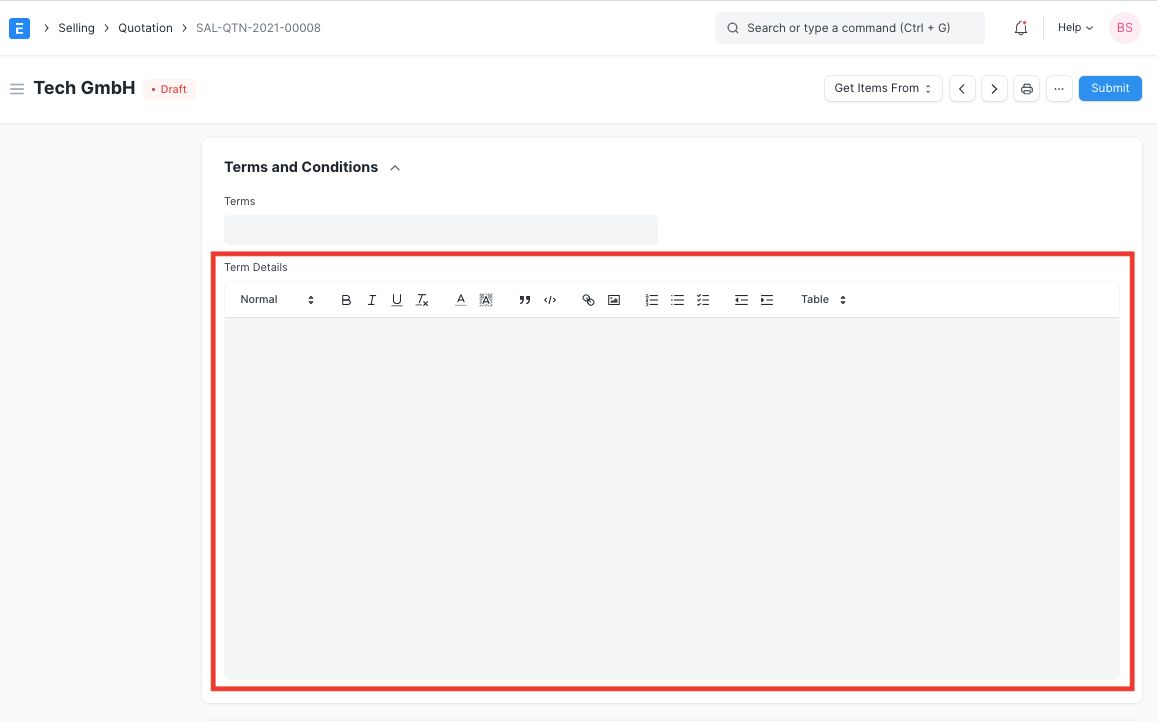Click the Terms selection field
This screenshot has height=722, width=1157.
point(440,229)
